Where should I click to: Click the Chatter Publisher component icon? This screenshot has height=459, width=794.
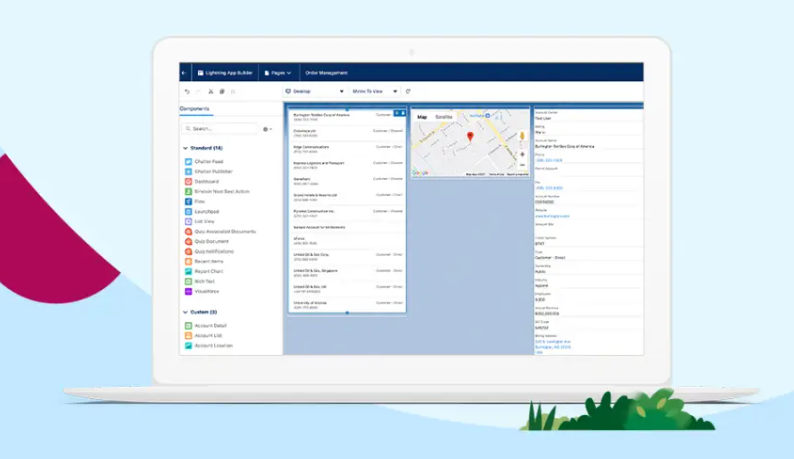tap(188, 172)
